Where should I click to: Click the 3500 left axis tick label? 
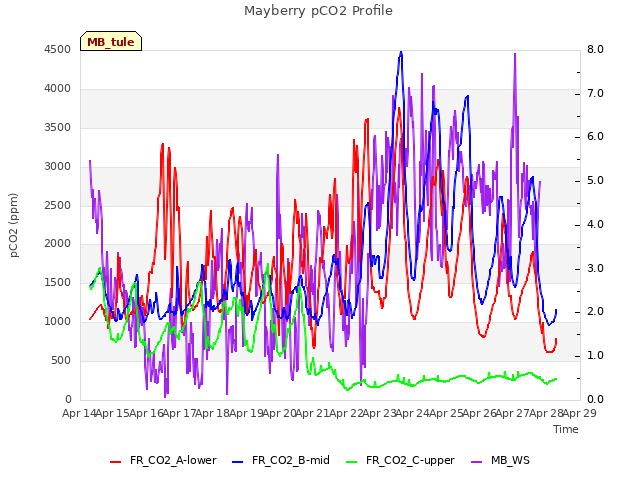58,127
